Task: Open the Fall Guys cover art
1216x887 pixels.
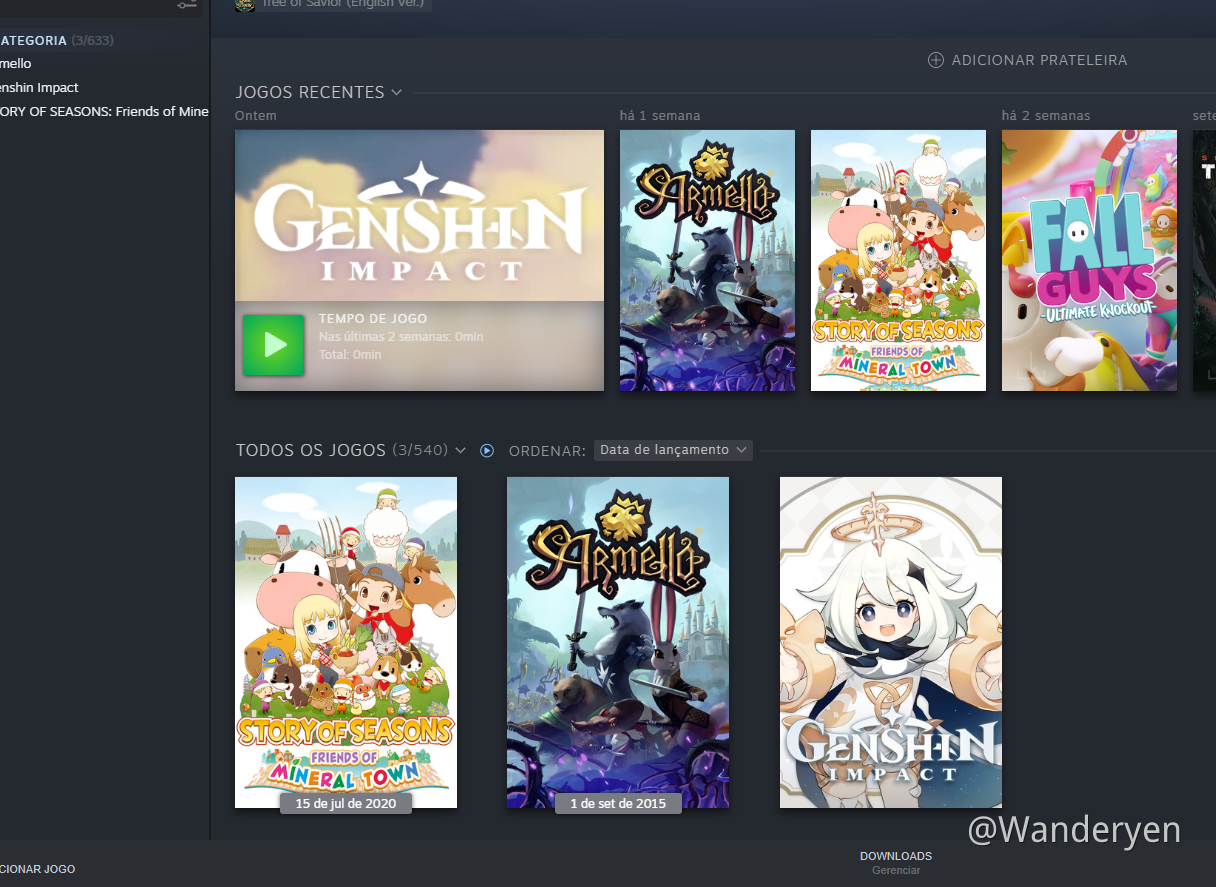Action: coord(1089,260)
